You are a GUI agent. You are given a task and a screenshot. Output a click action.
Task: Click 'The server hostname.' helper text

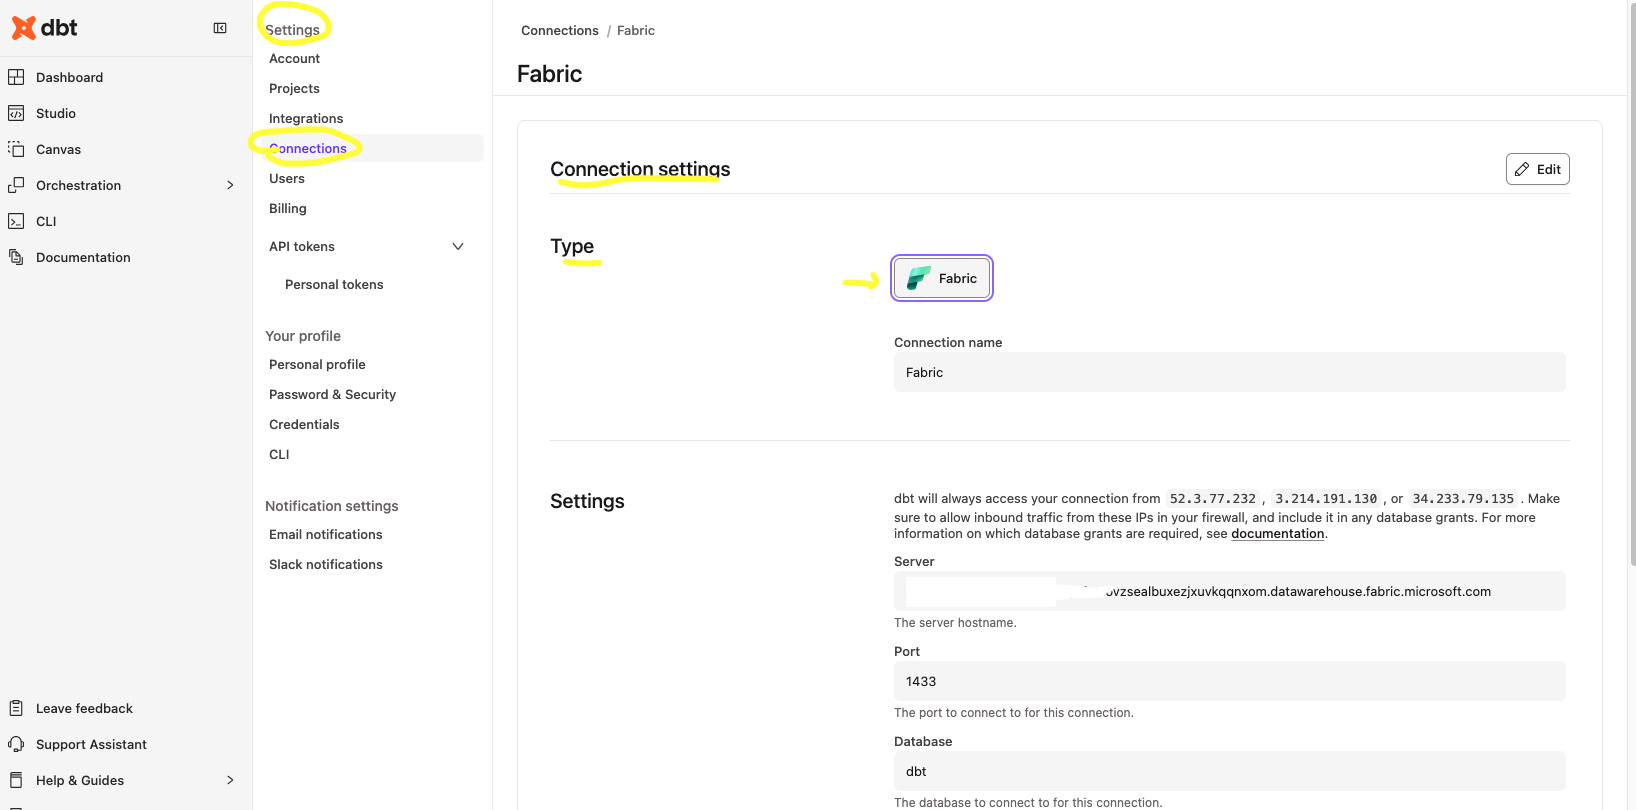955,622
